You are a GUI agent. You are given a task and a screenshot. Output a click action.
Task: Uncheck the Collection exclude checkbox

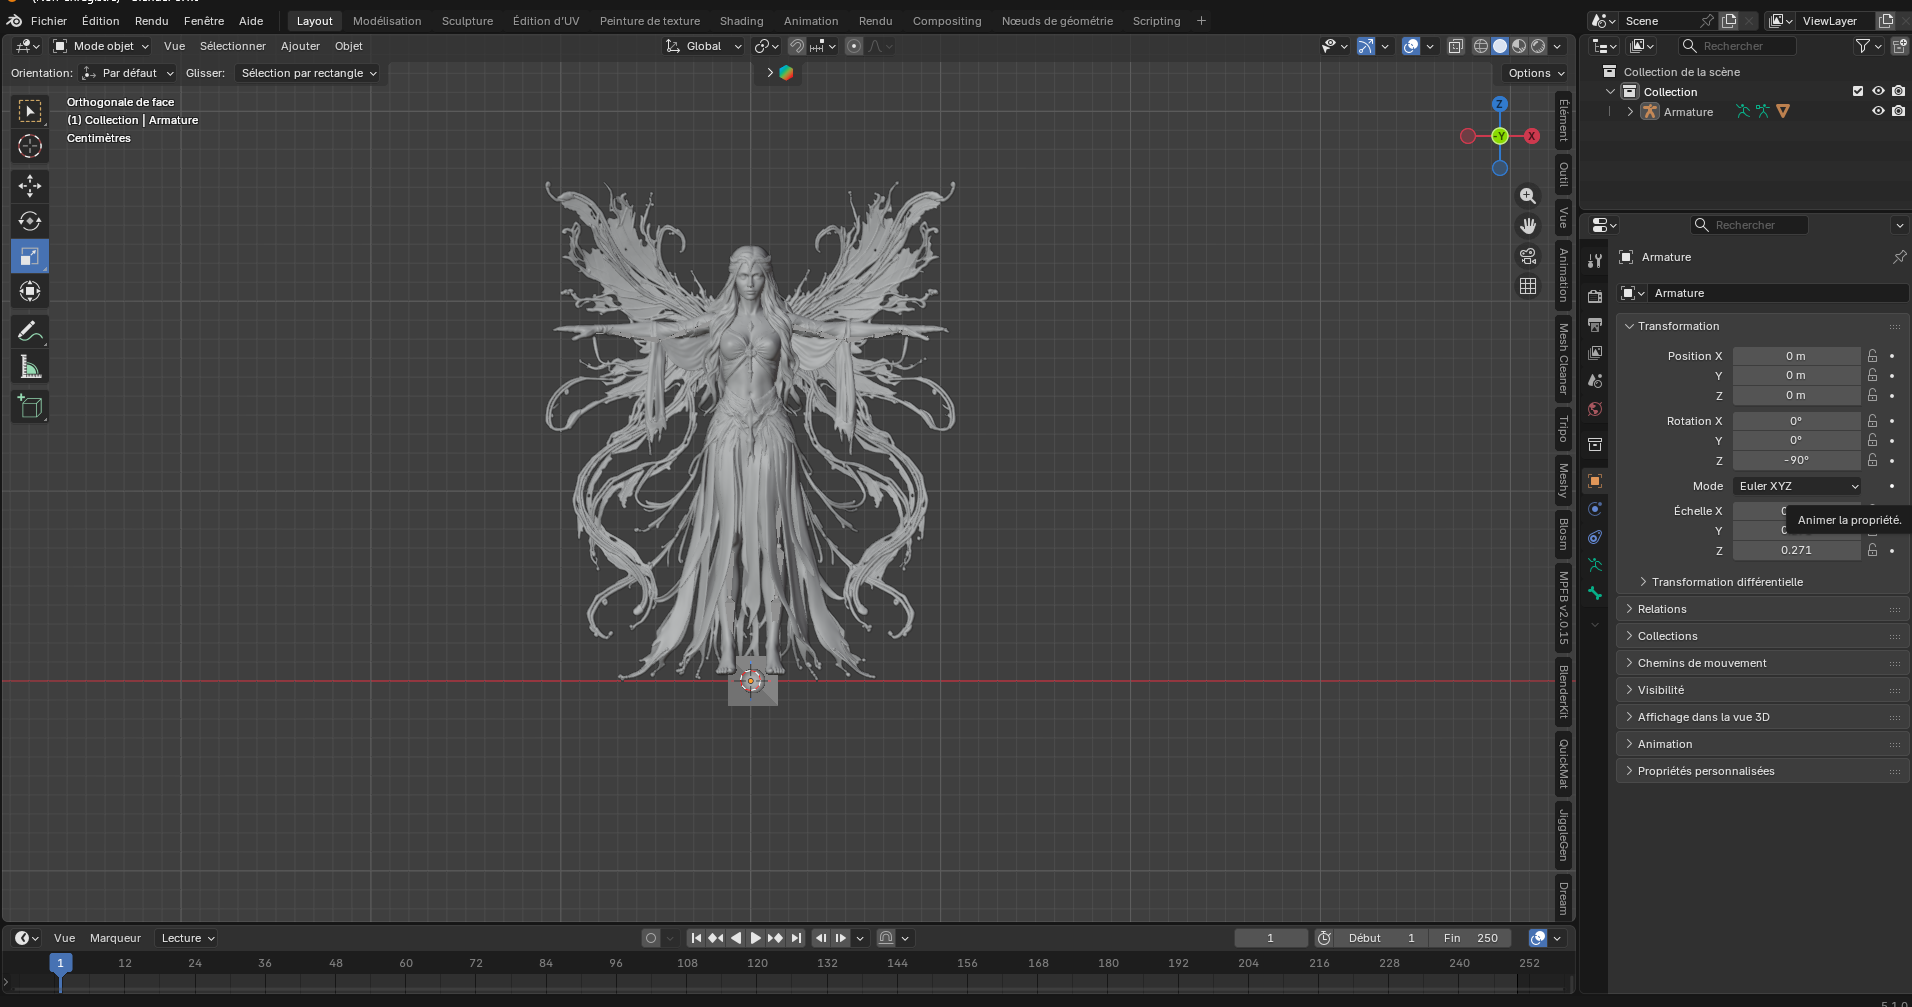(1858, 91)
